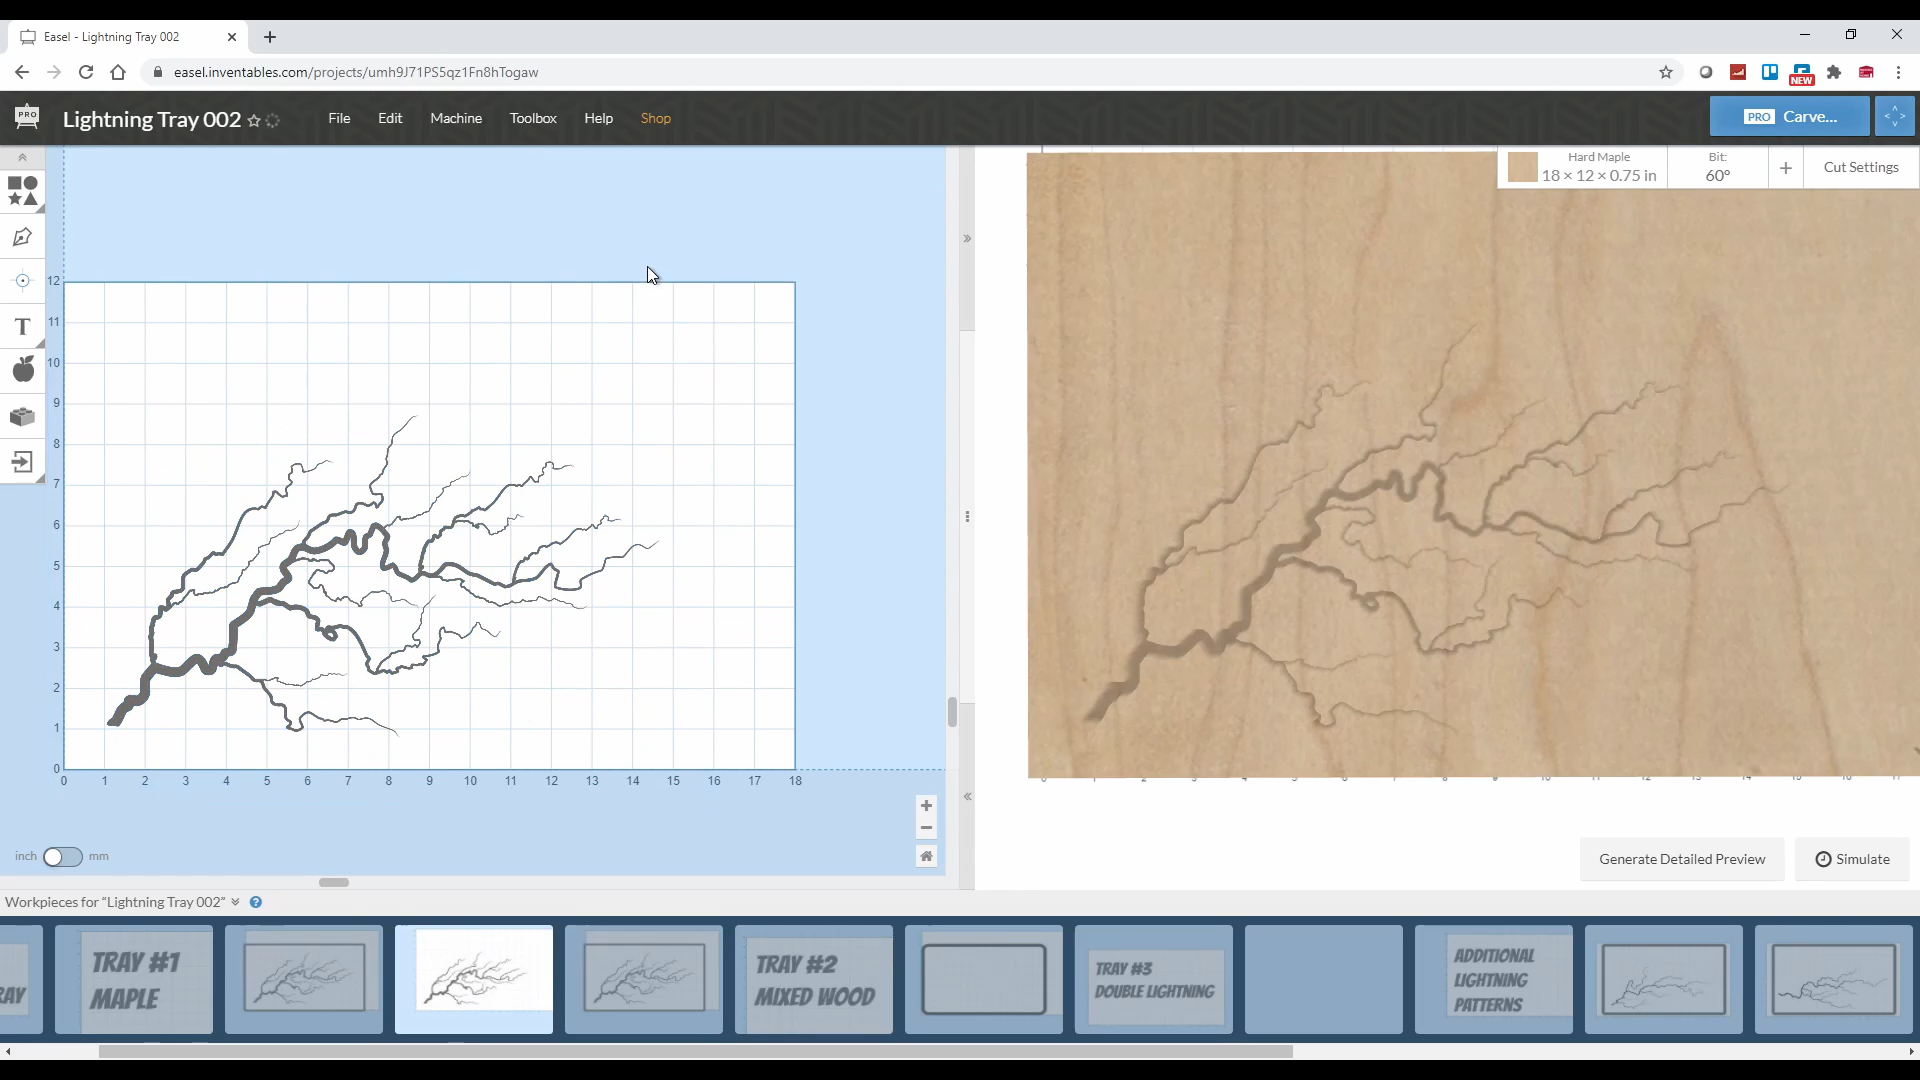
Task: Click the zoom out button on canvas
Action: tap(927, 828)
